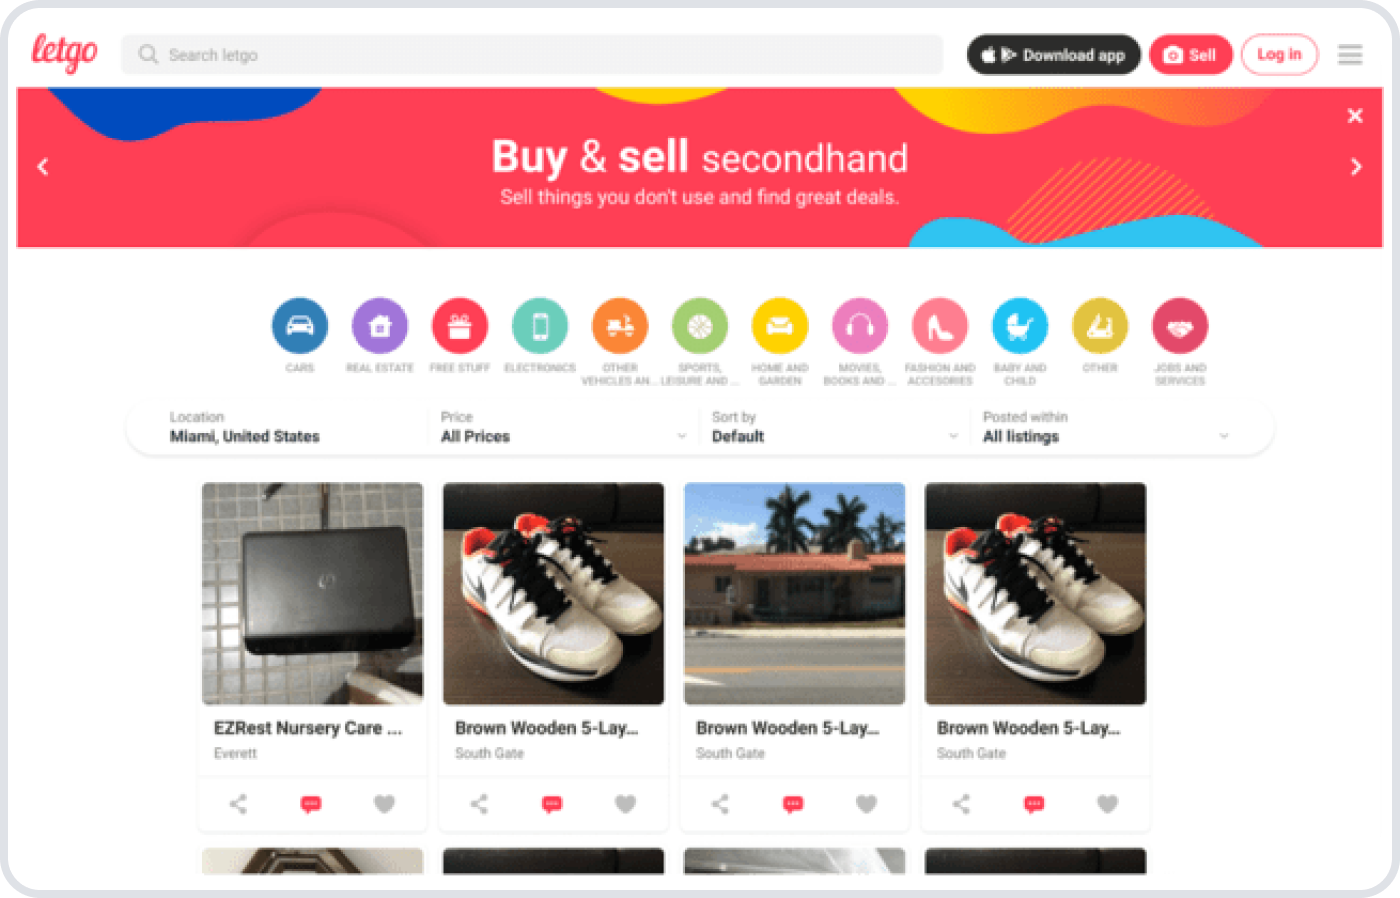Like the last Brown Wooden listing
Screen dimensions: 1400x898
point(1108,803)
